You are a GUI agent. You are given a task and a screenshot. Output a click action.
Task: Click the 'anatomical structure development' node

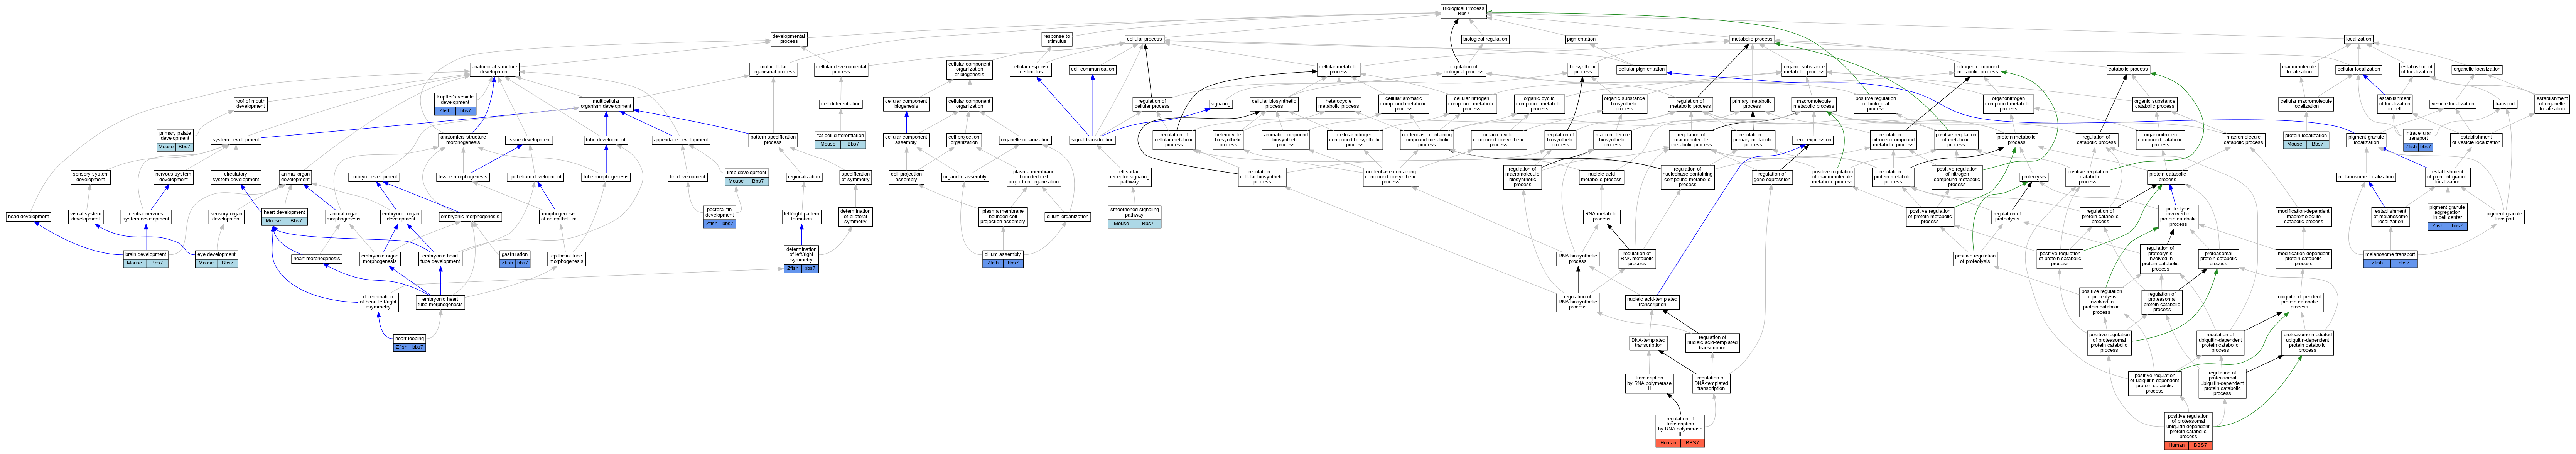[494, 69]
